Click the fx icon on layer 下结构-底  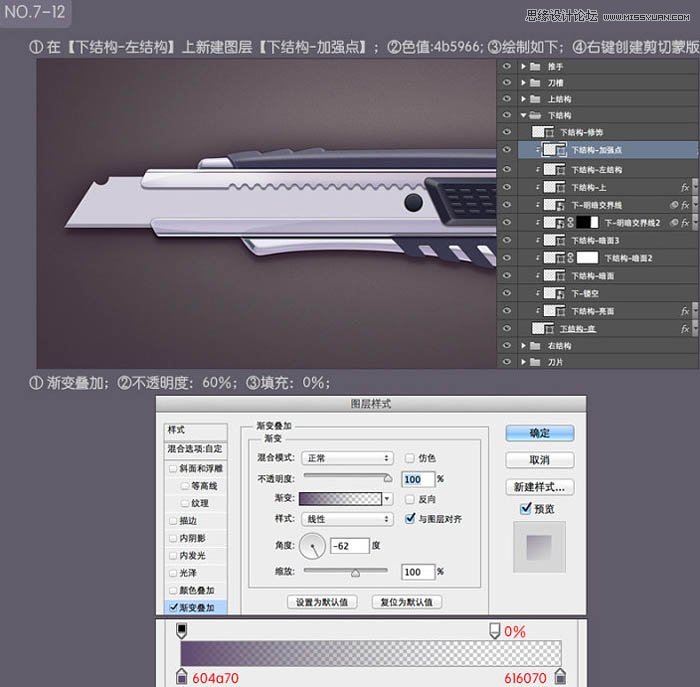(x=685, y=329)
